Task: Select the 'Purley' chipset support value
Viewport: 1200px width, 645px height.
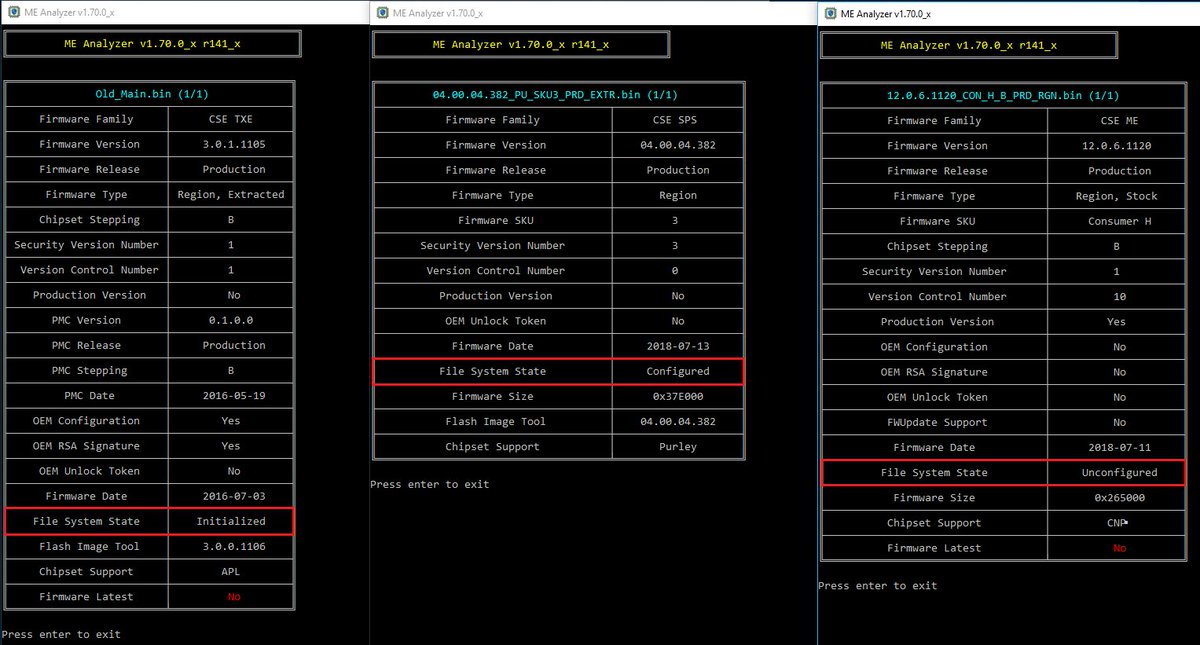Action: 677,446
